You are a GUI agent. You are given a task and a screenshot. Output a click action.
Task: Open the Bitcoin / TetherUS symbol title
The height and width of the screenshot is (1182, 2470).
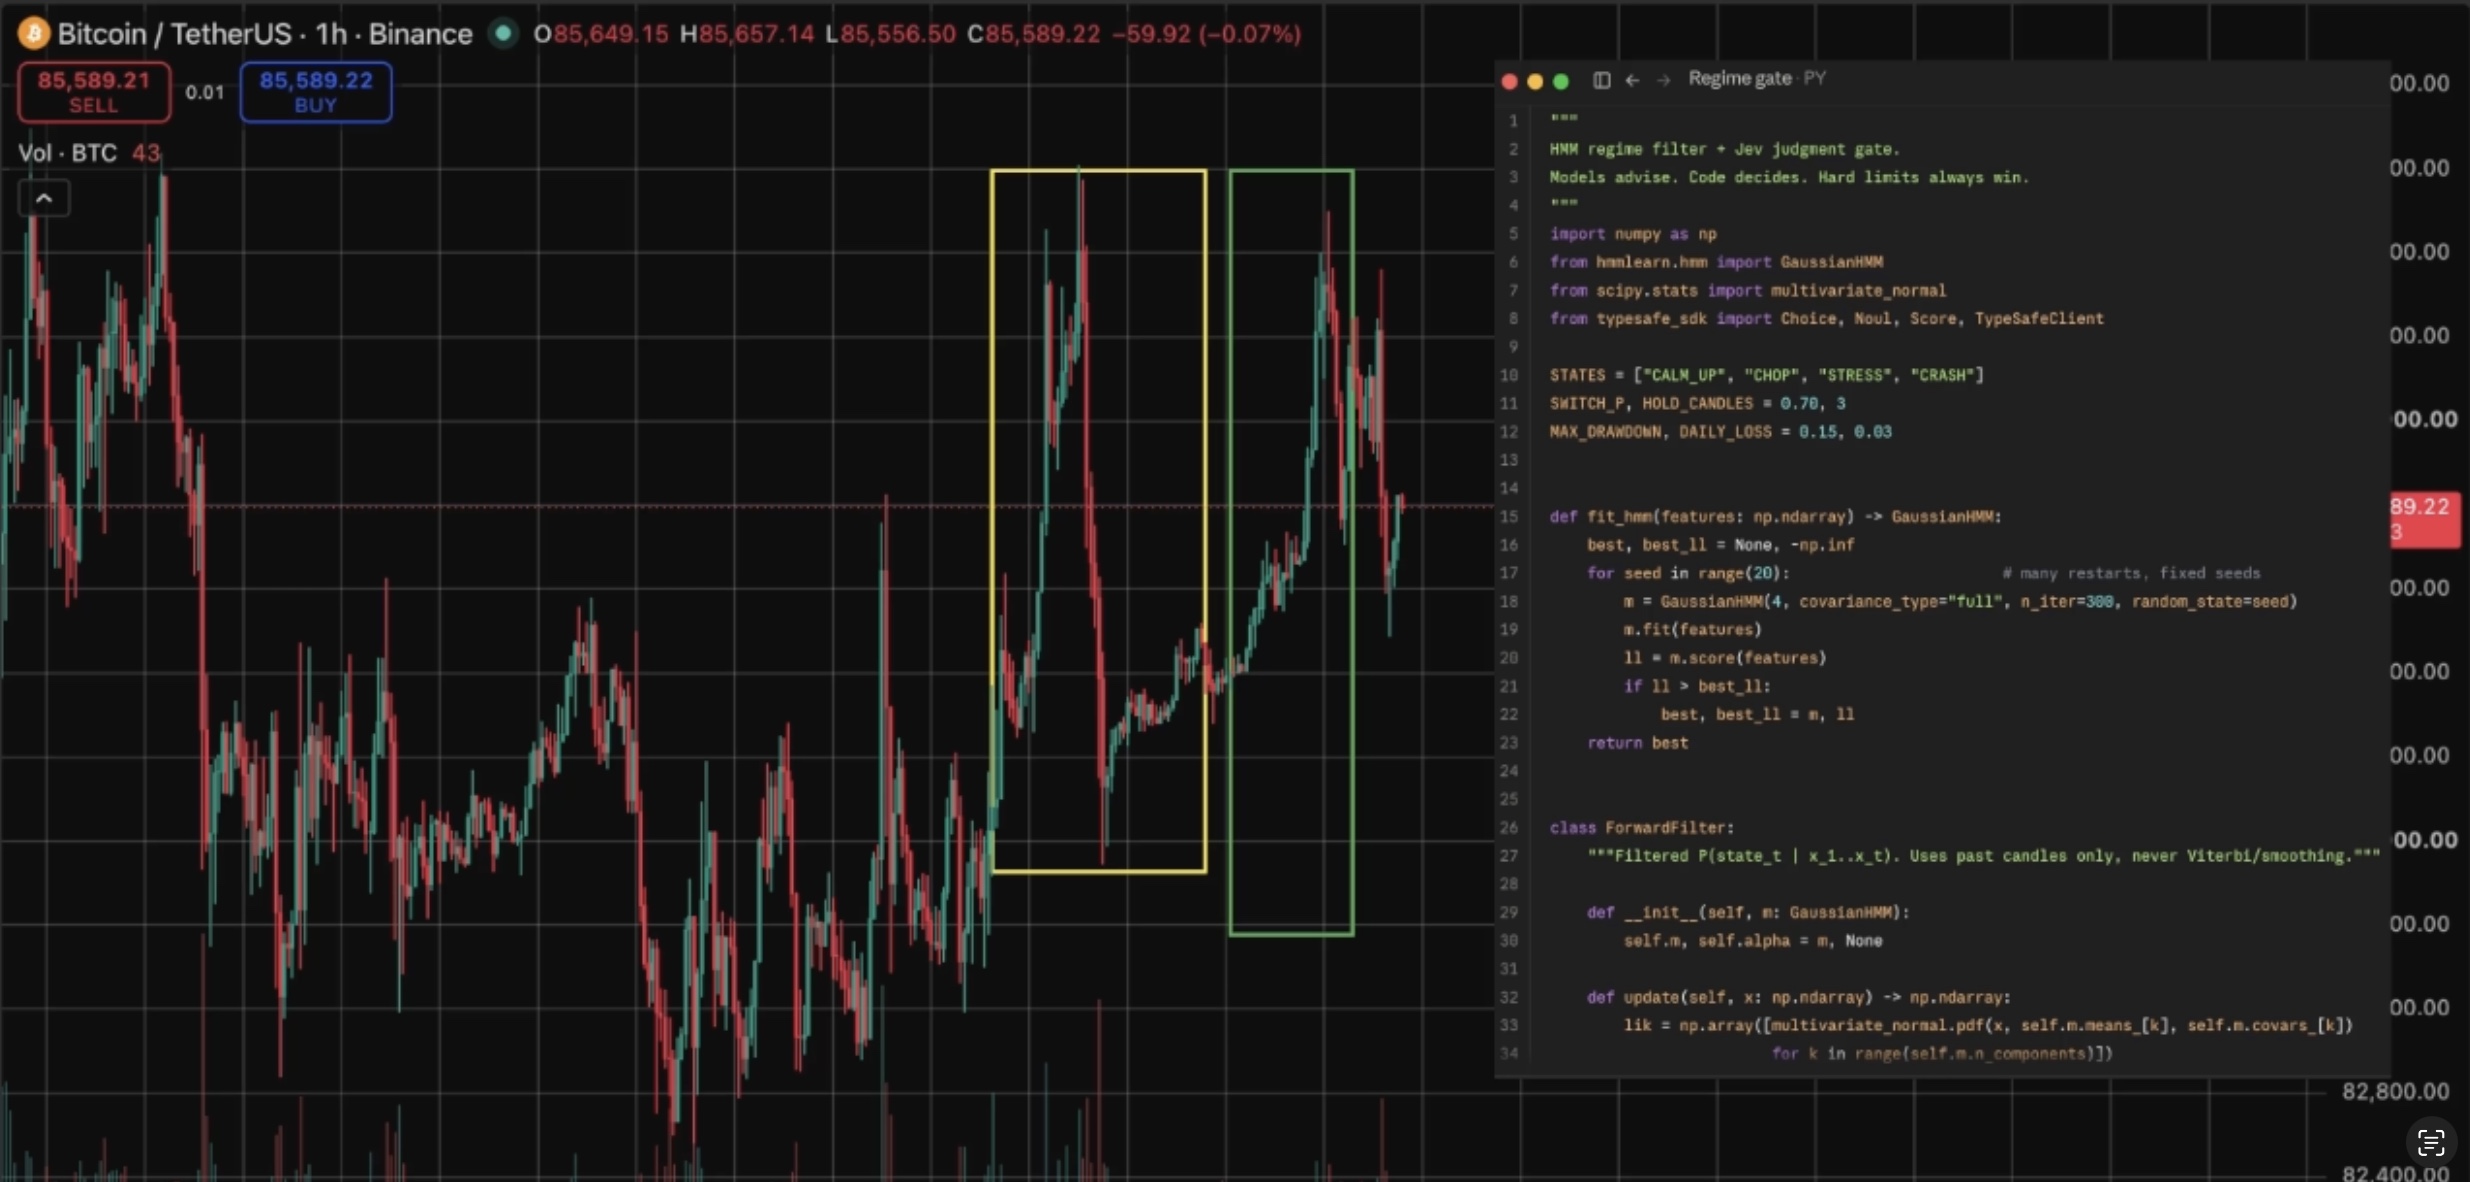264,34
